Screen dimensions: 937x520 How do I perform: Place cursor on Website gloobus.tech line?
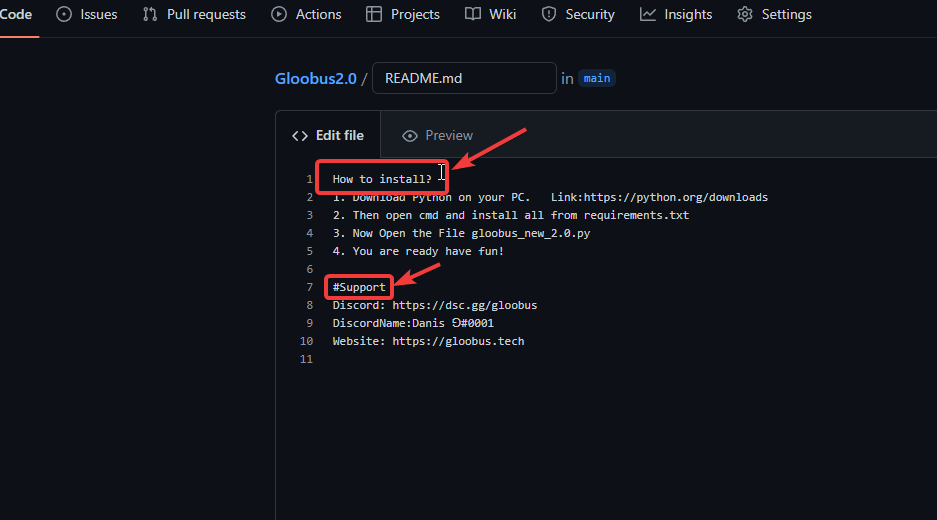428,341
